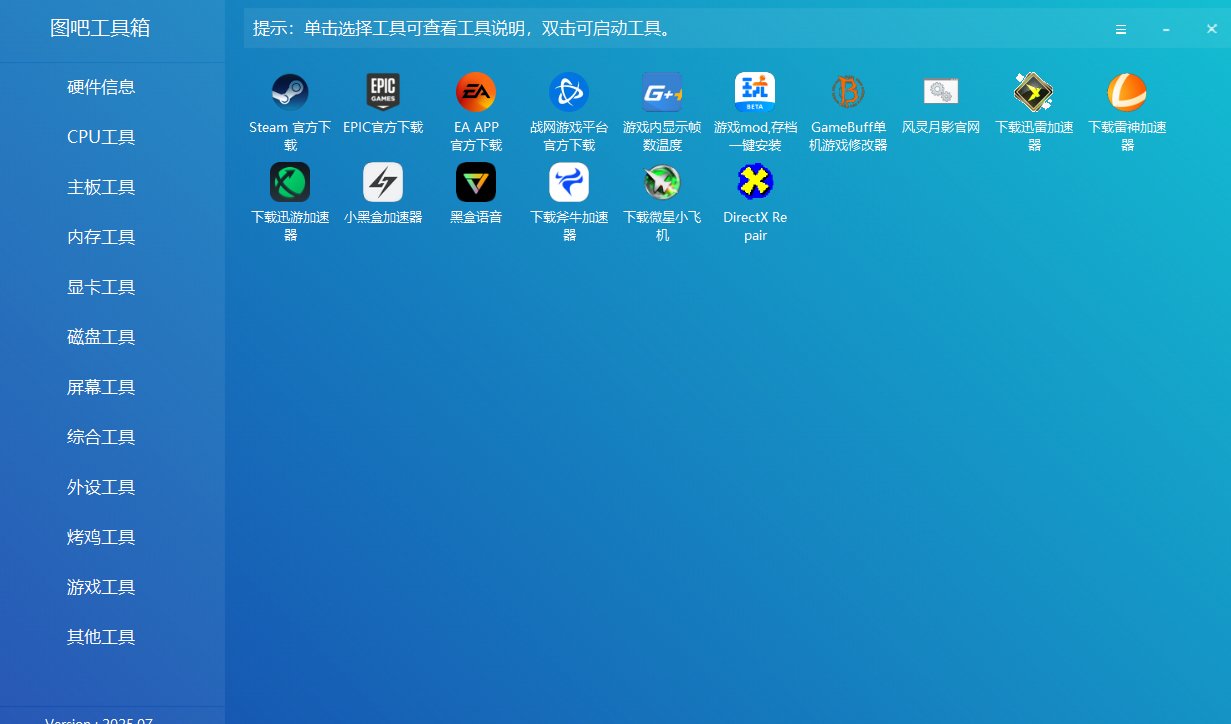The image size is (1231, 724).
Task: Select the 下载斧牛加速器 icon
Action: point(569,182)
